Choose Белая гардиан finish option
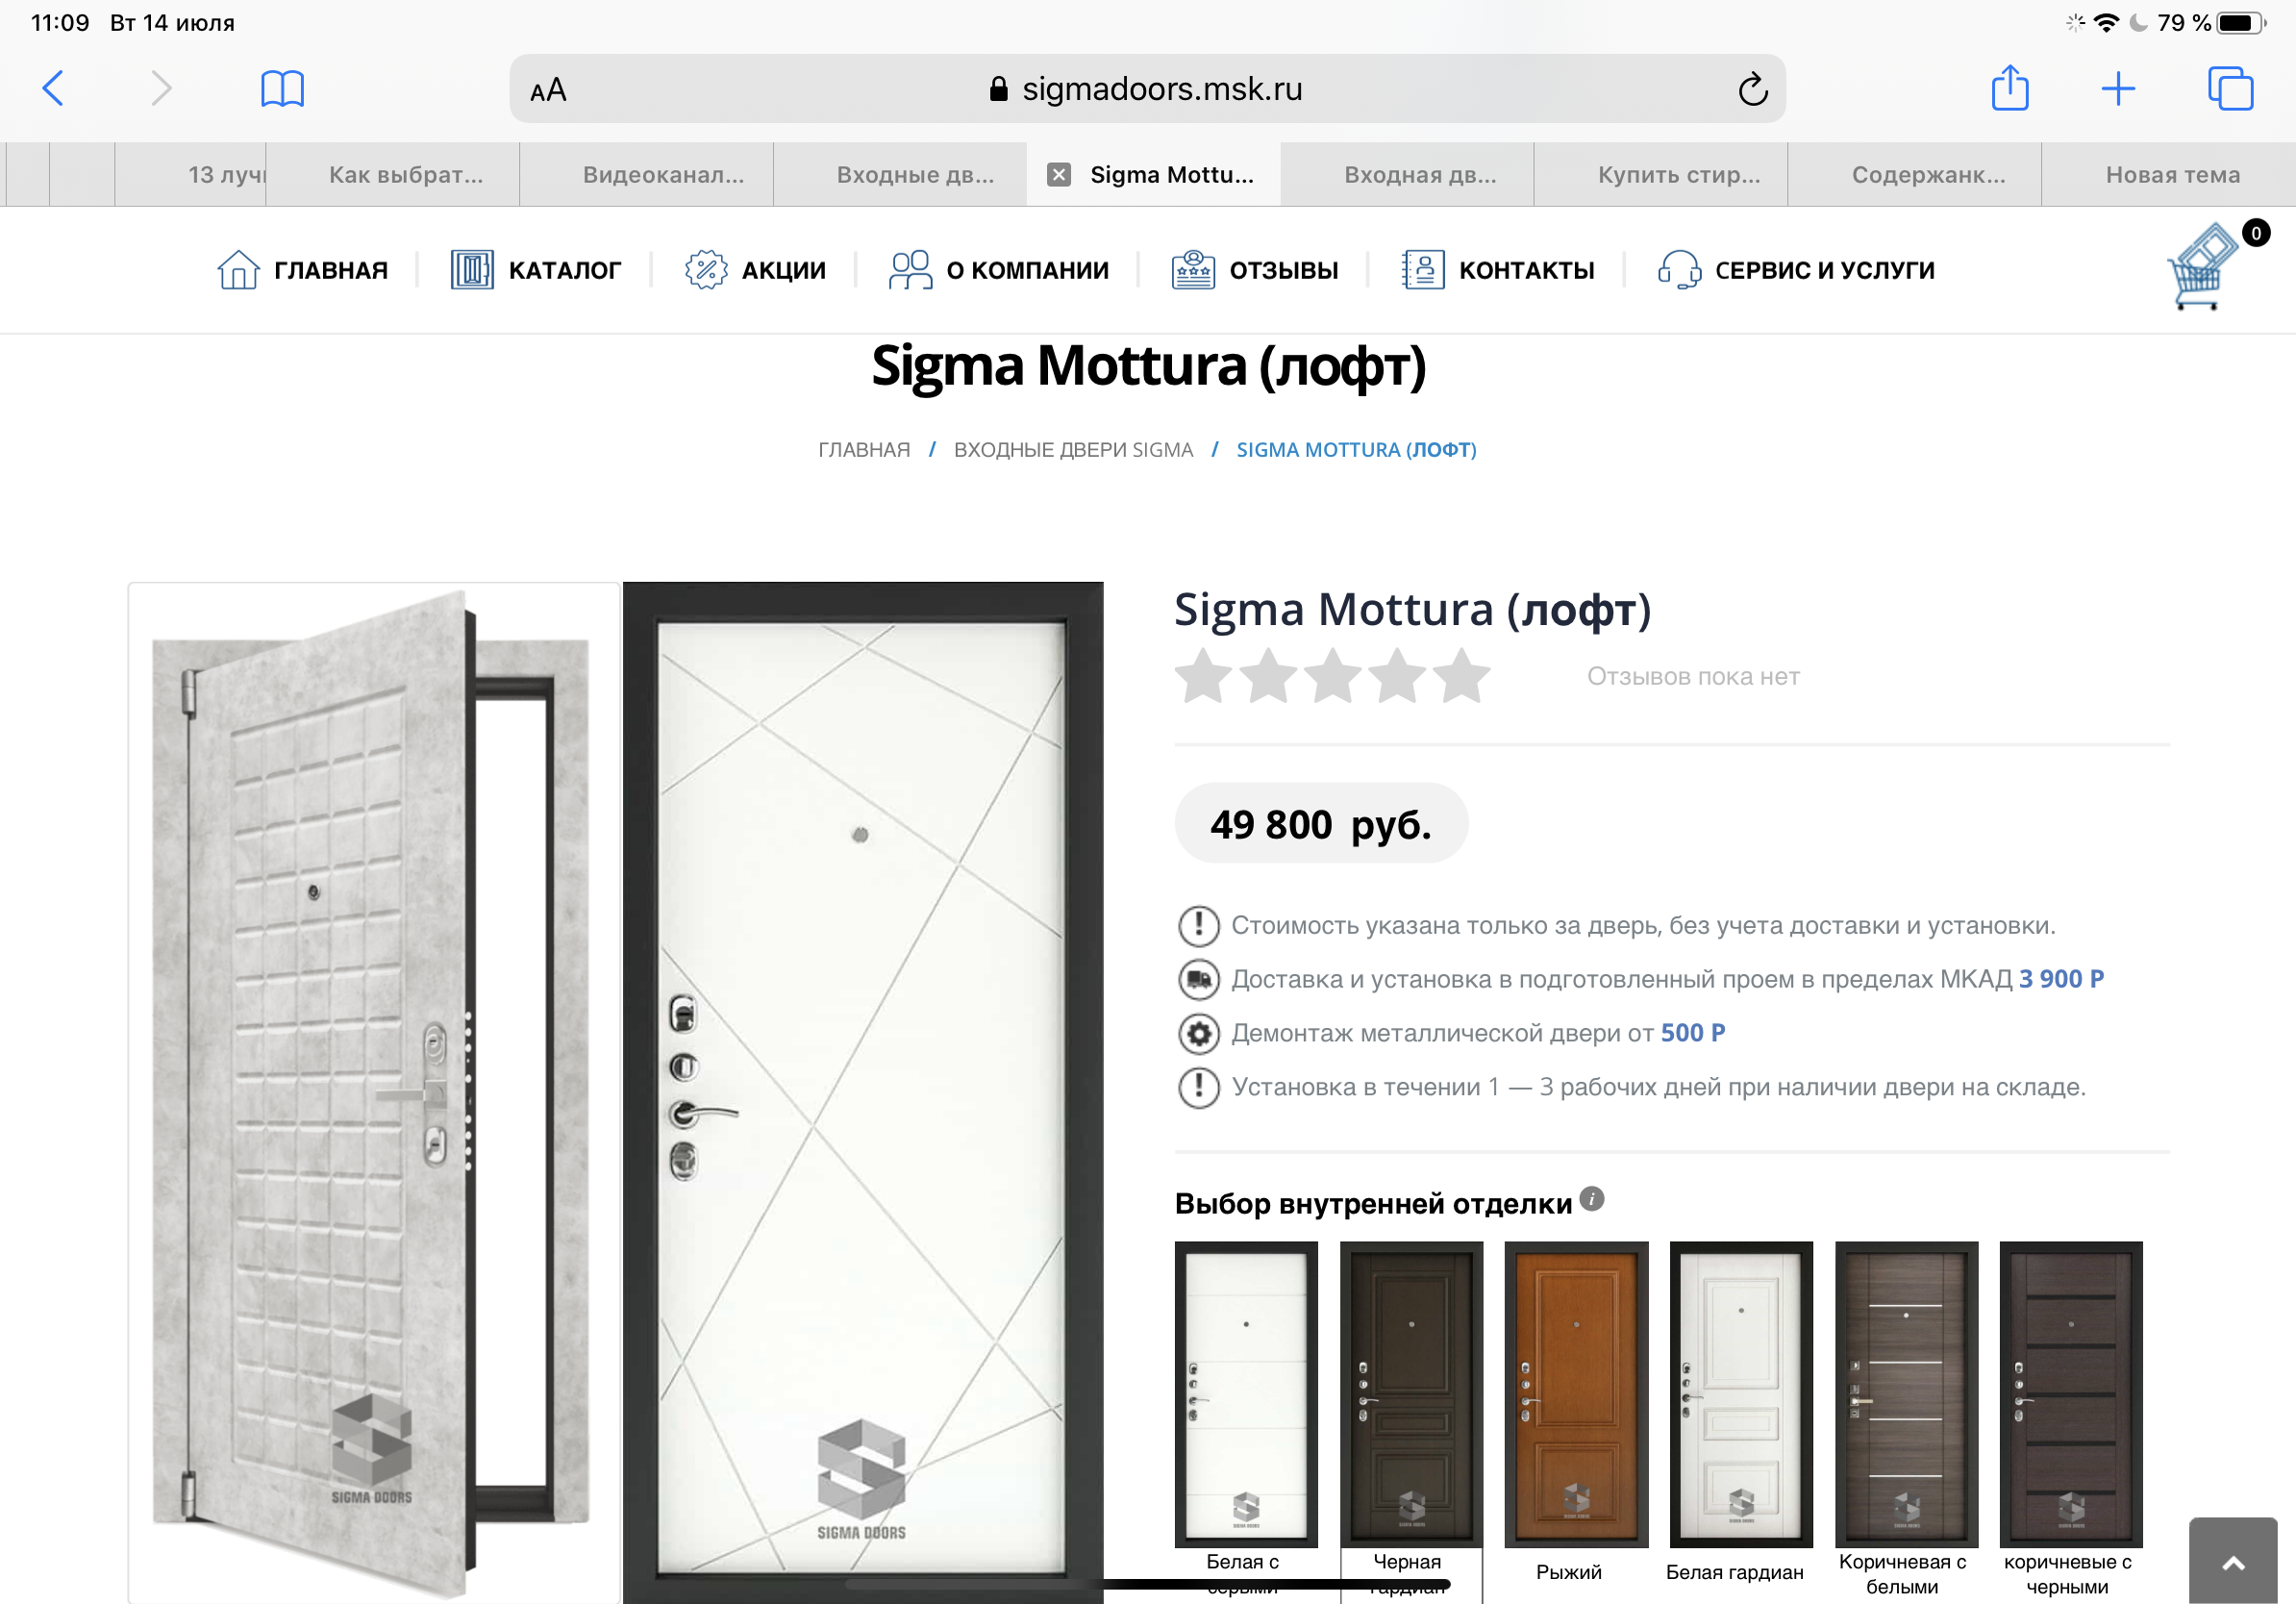The width and height of the screenshot is (2296, 1604). (x=1740, y=1394)
